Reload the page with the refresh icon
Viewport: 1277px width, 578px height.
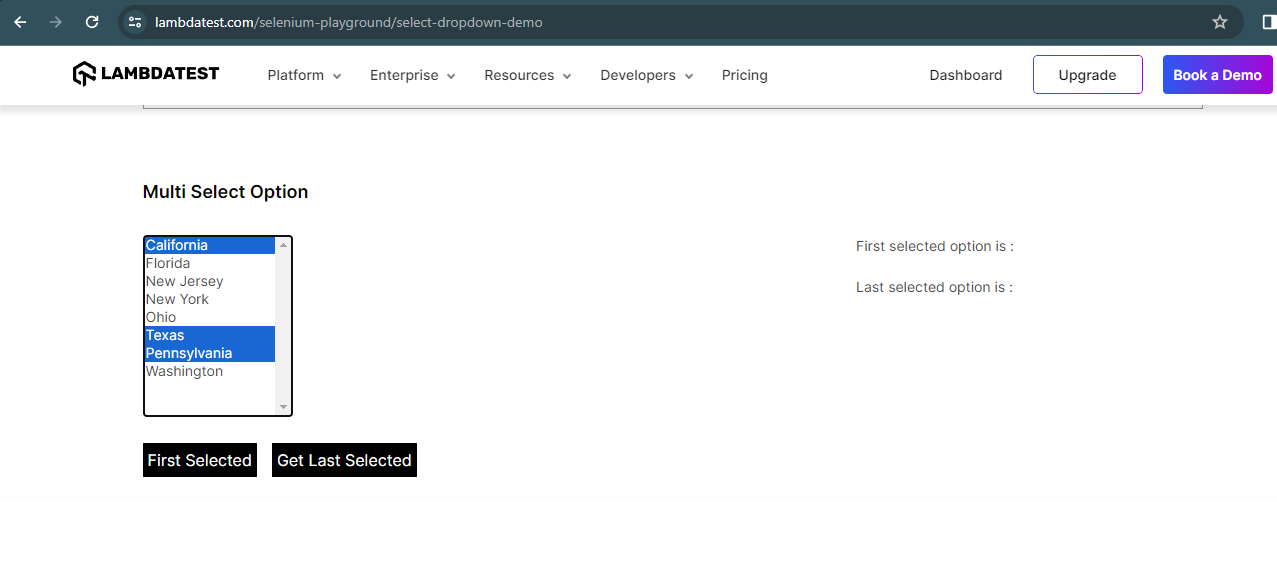[92, 21]
